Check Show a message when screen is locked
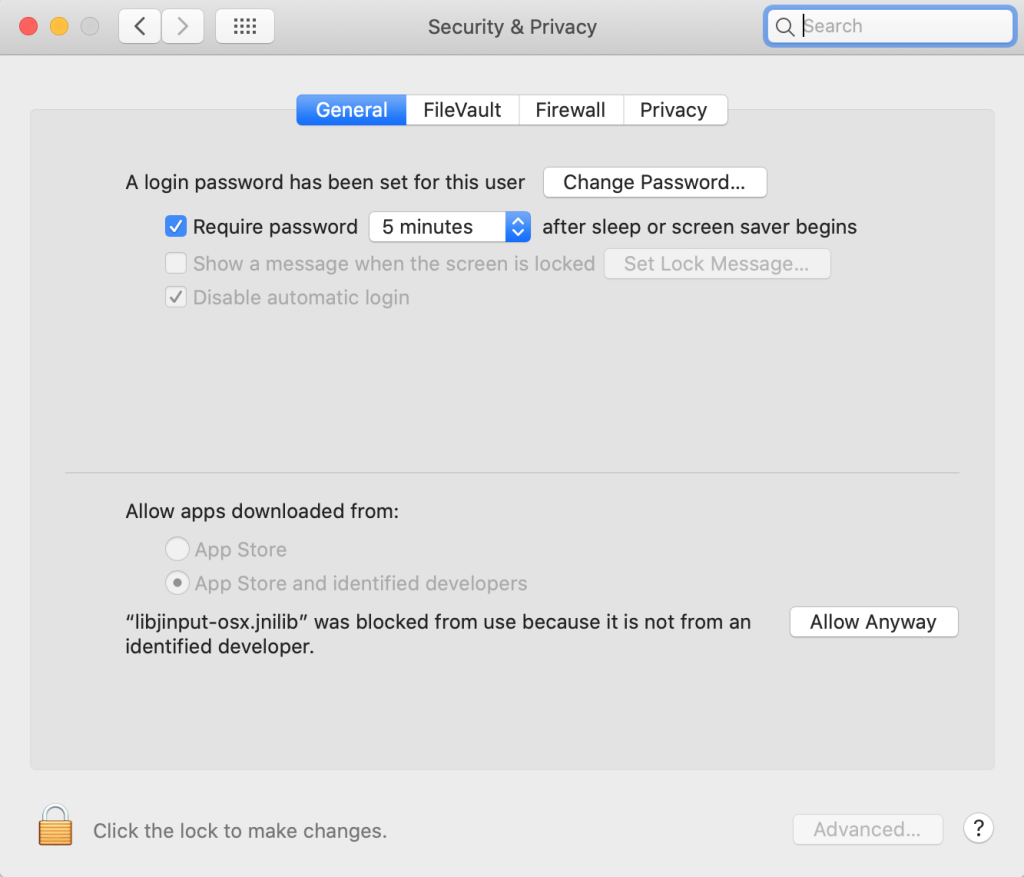 [176, 263]
